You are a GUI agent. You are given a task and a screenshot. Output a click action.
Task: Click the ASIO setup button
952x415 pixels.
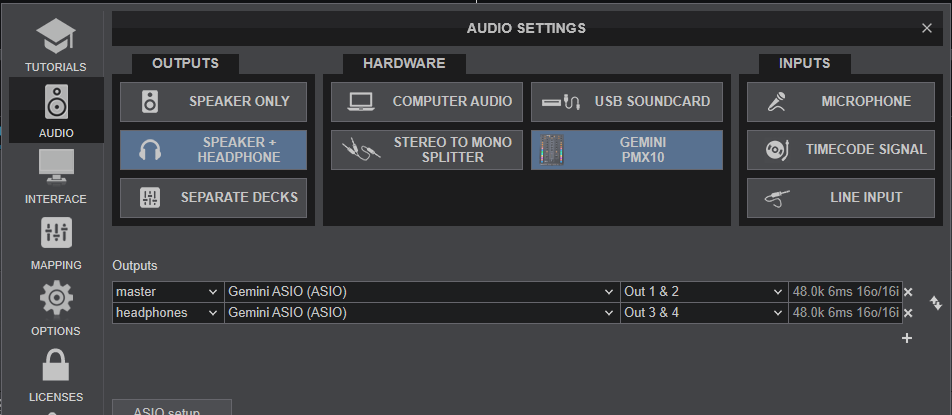[x=172, y=409]
